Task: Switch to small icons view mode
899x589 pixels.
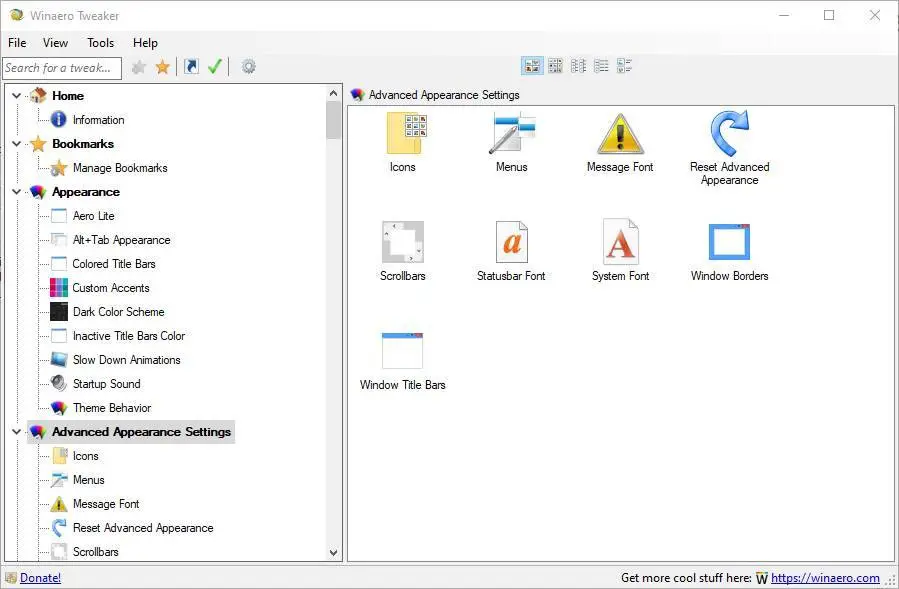Action: click(578, 66)
